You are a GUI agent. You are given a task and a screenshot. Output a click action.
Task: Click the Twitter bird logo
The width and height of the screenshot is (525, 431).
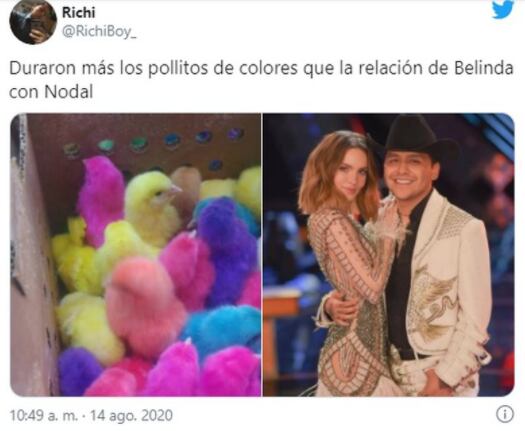(503, 9)
